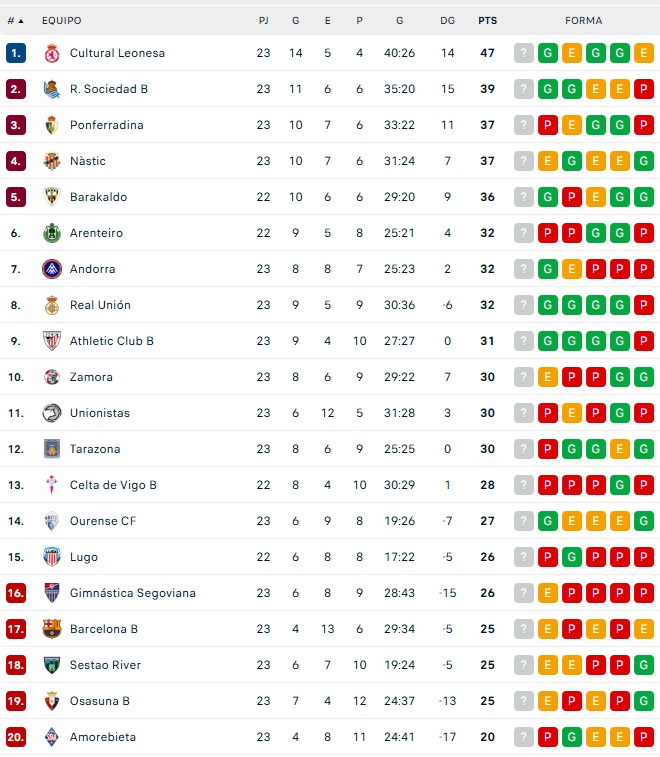Open the Ponferradina team link
660x757 pixels.
pyautogui.click(x=106, y=125)
